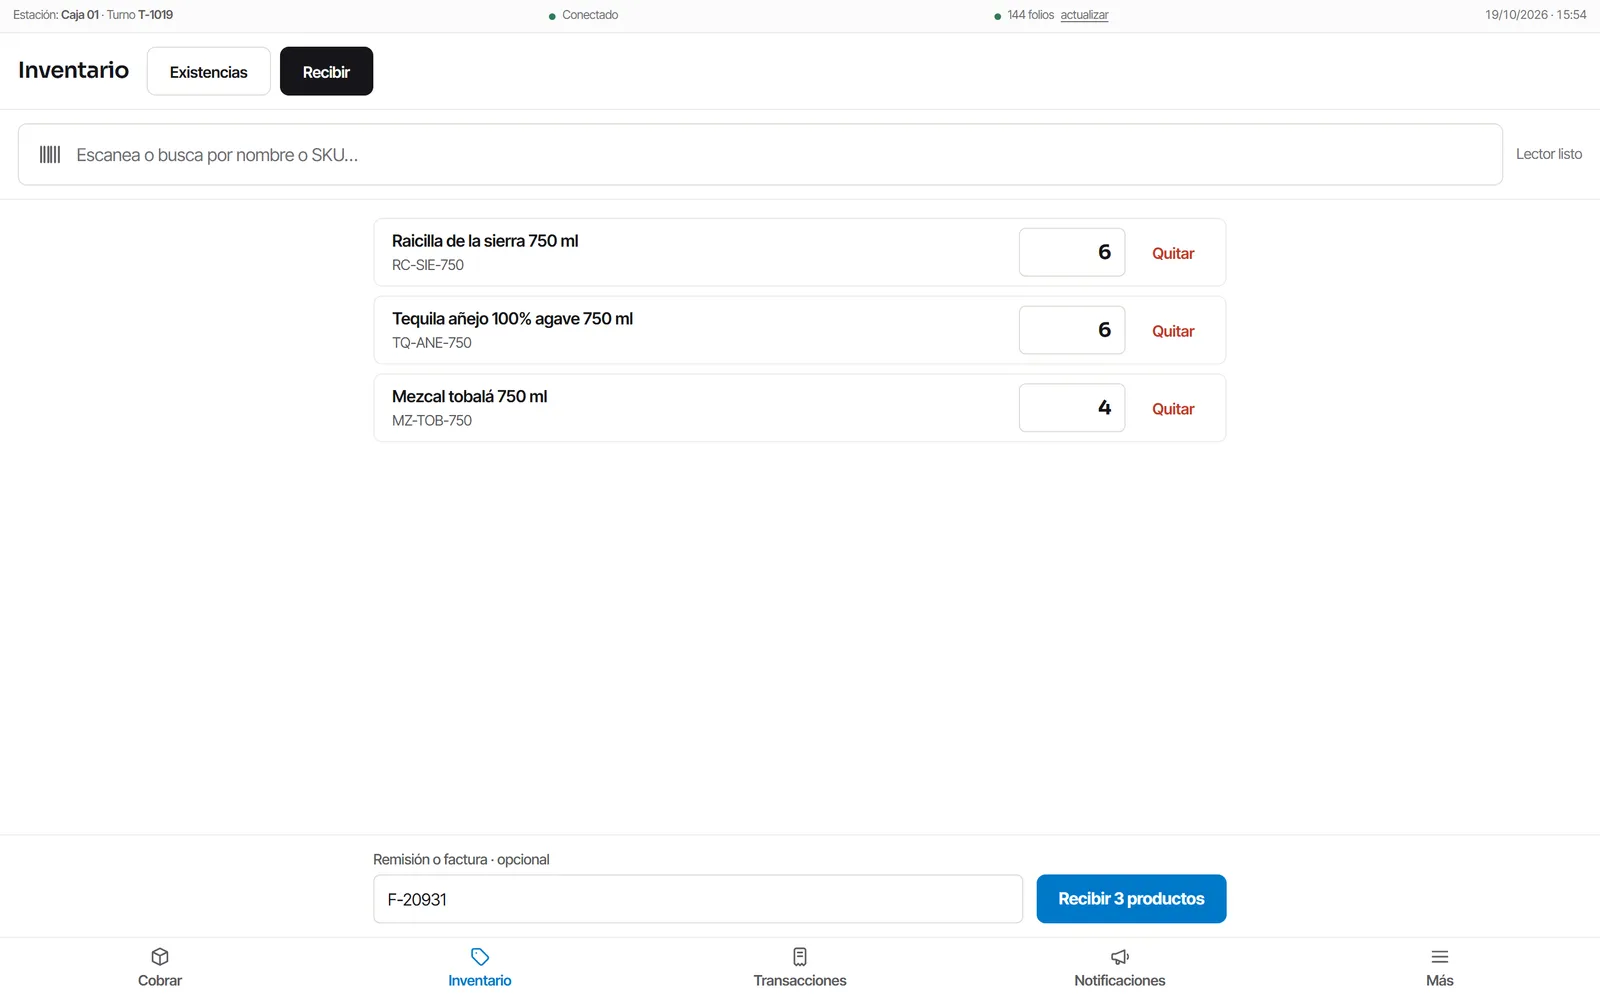Viewport: 1600px width, 1000px height.
Task: Edit quantity for Mezcal tobalá
Action: point(1072,408)
